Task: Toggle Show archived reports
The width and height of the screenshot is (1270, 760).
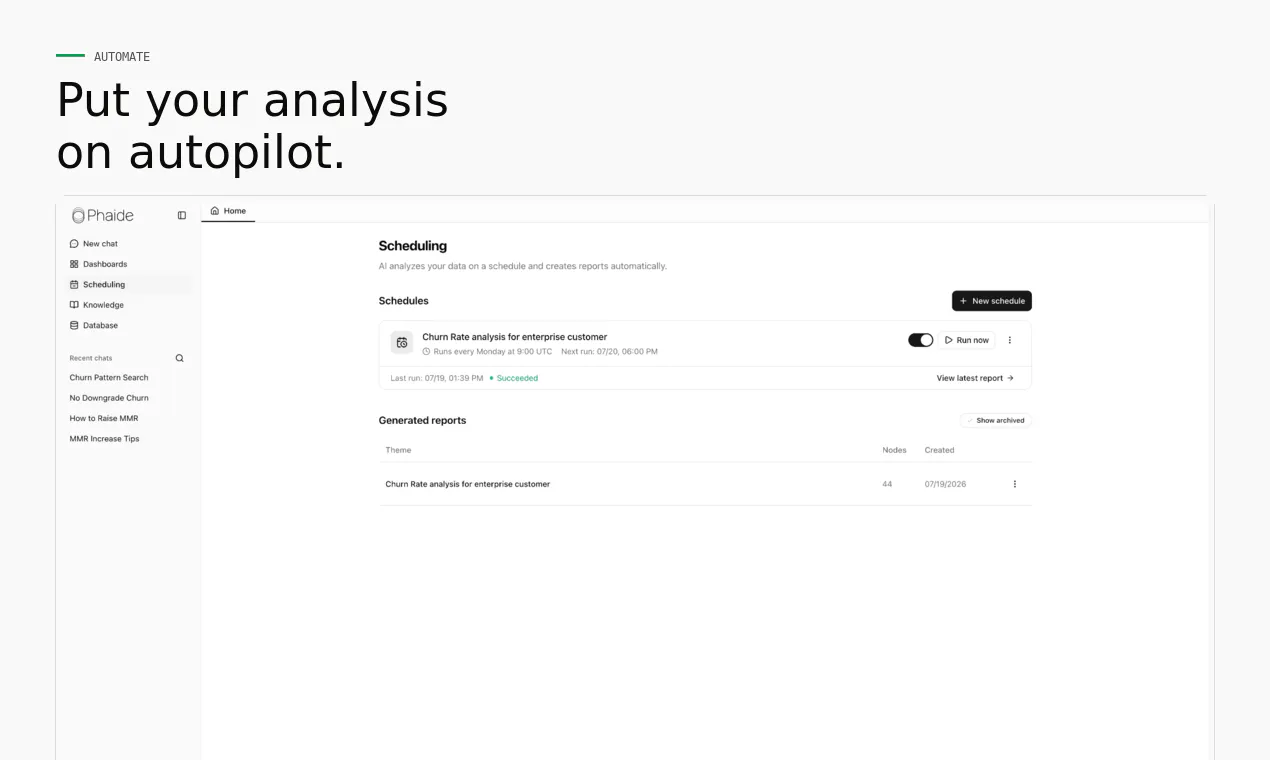Action: tap(995, 420)
